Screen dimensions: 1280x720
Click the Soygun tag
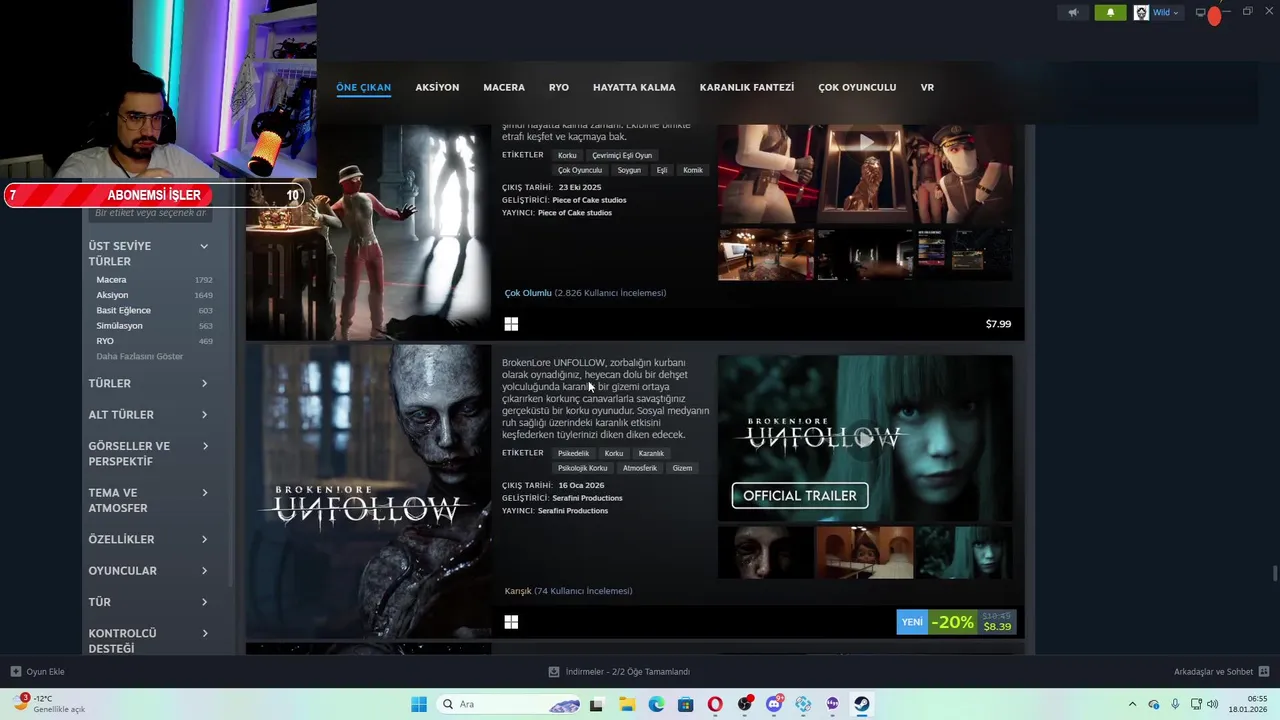point(629,170)
